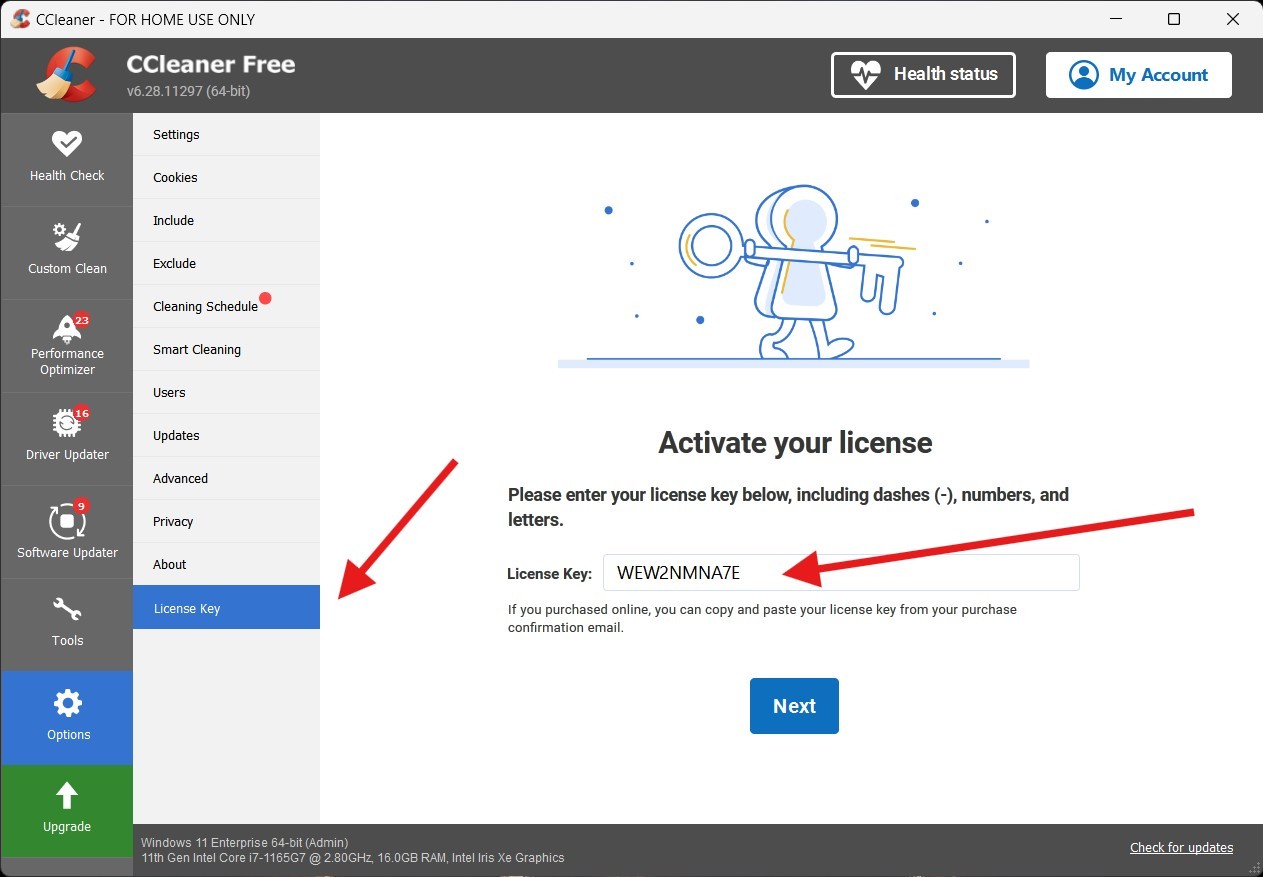The image size is (1263, 877).
Task: Click red notification dot on Cleaning Schedule
Action: click(265, 298)
